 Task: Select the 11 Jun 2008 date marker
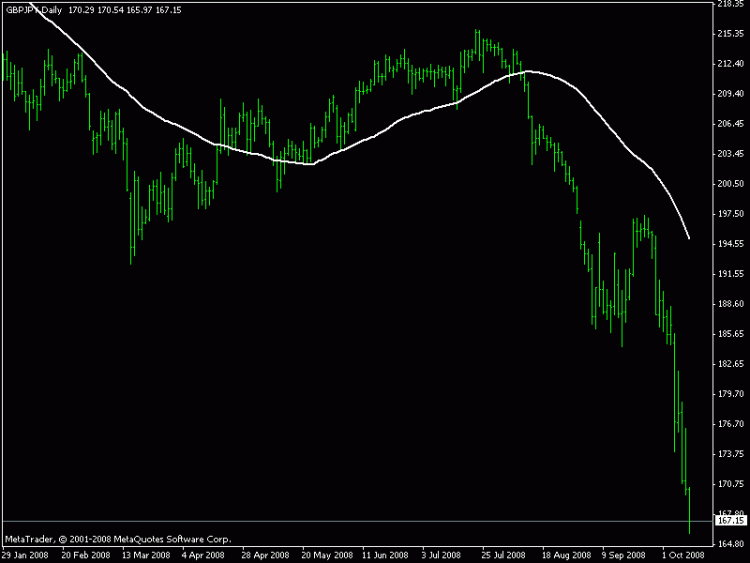pyautogui.click(x=385, y=555)
